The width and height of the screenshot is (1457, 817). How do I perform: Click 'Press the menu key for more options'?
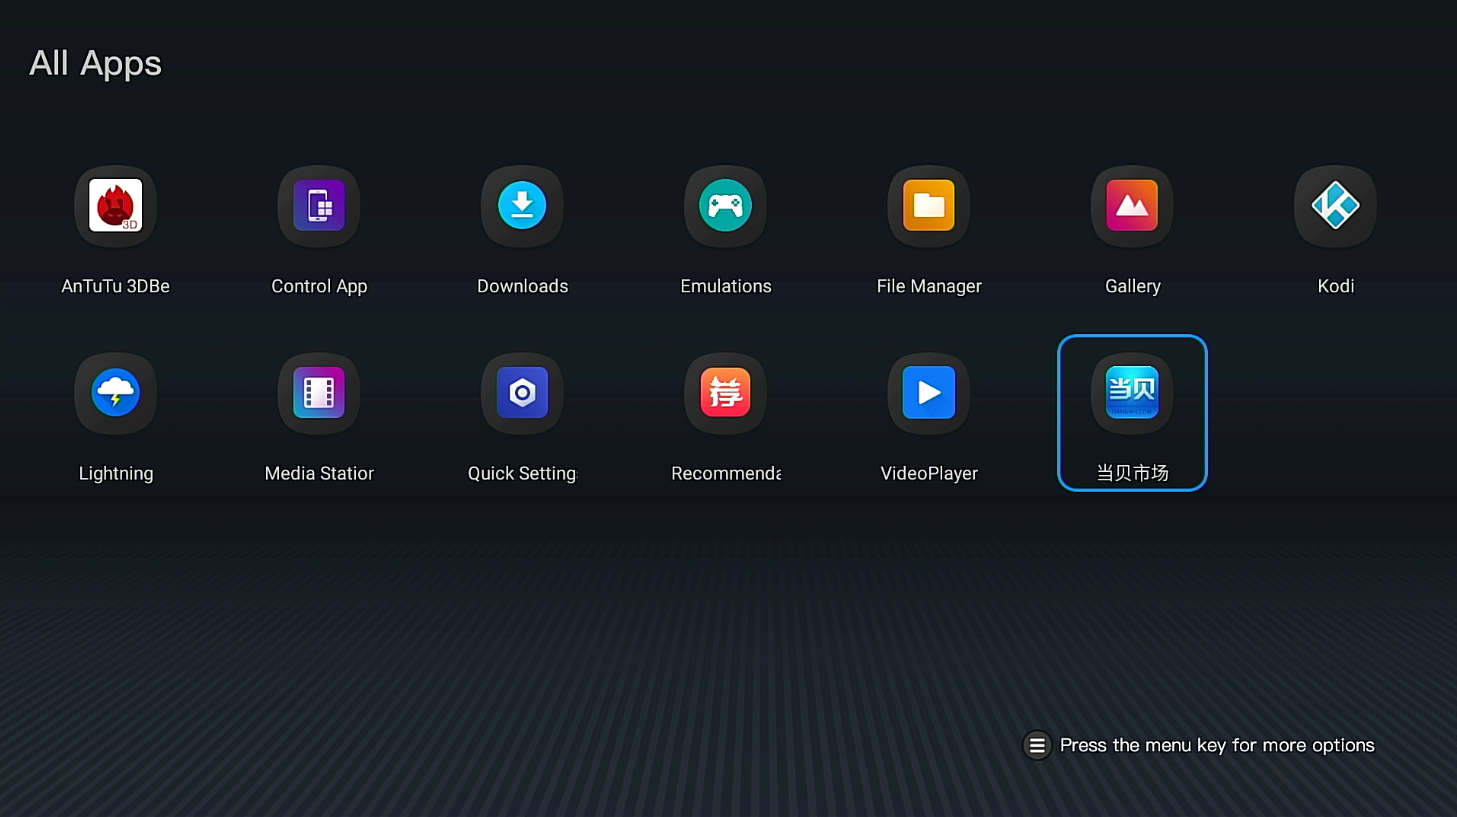[x=1216, y=745]
